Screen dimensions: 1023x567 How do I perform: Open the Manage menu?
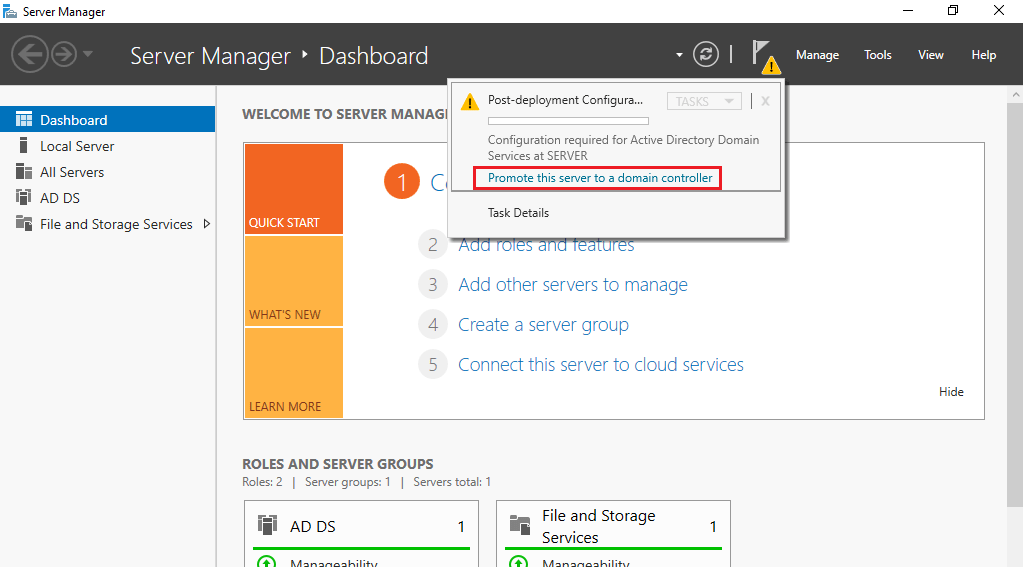817,55
